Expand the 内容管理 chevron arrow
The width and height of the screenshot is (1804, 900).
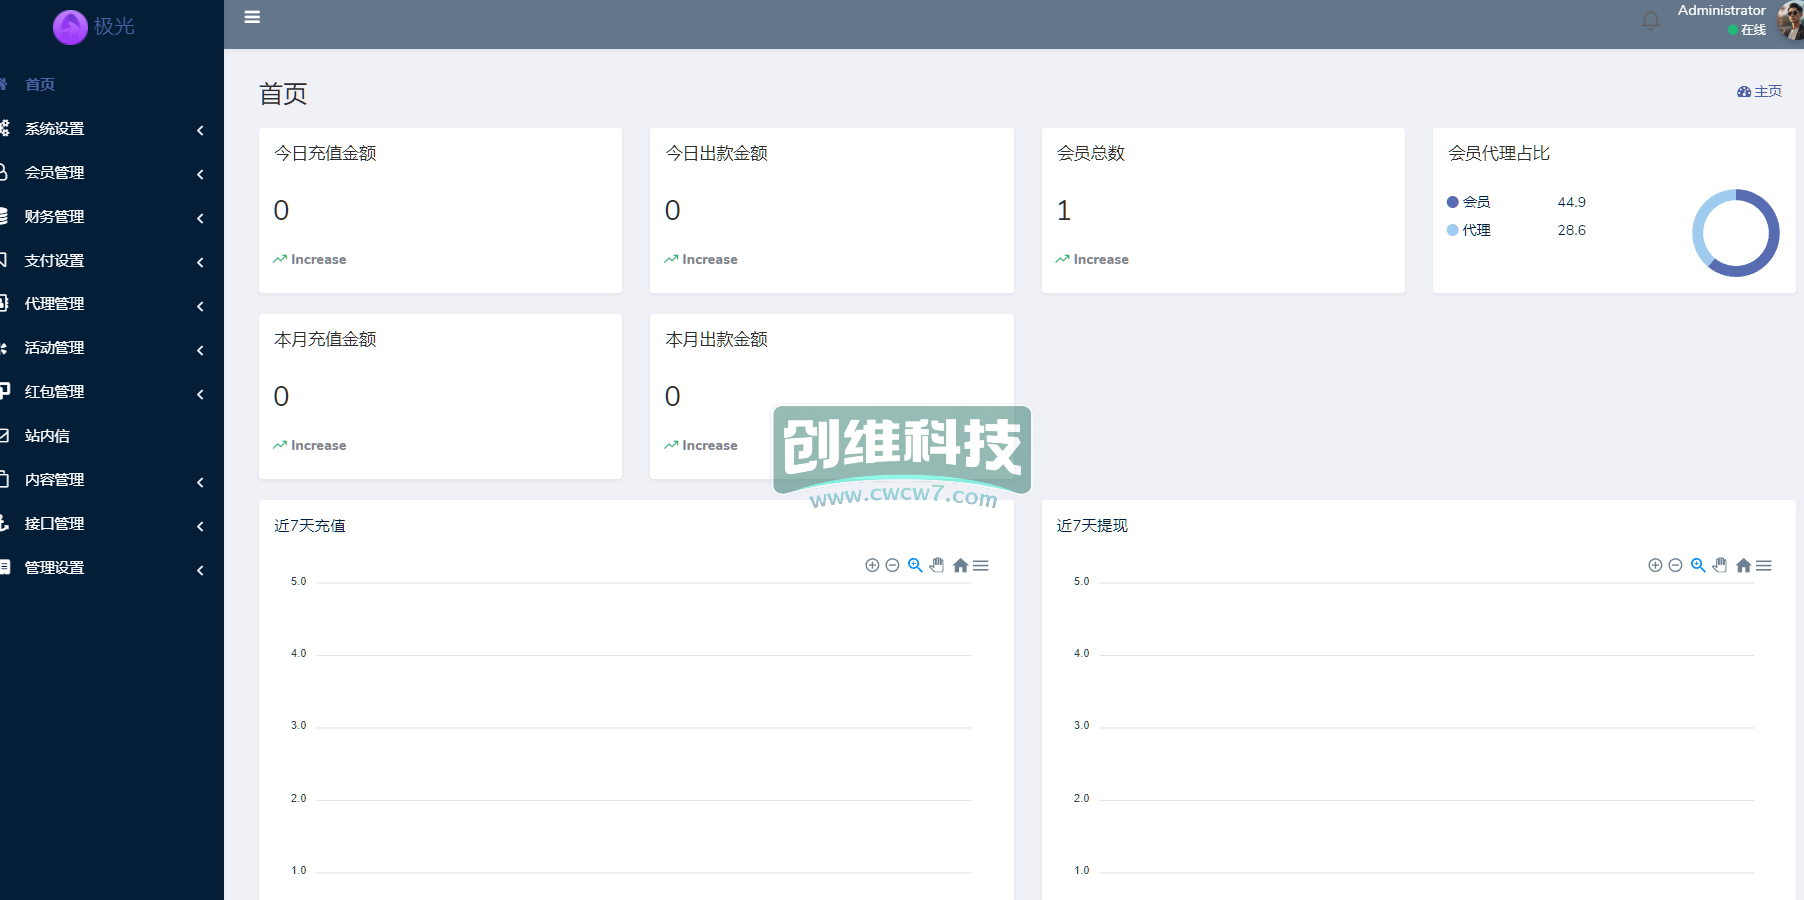click(200, 482)
